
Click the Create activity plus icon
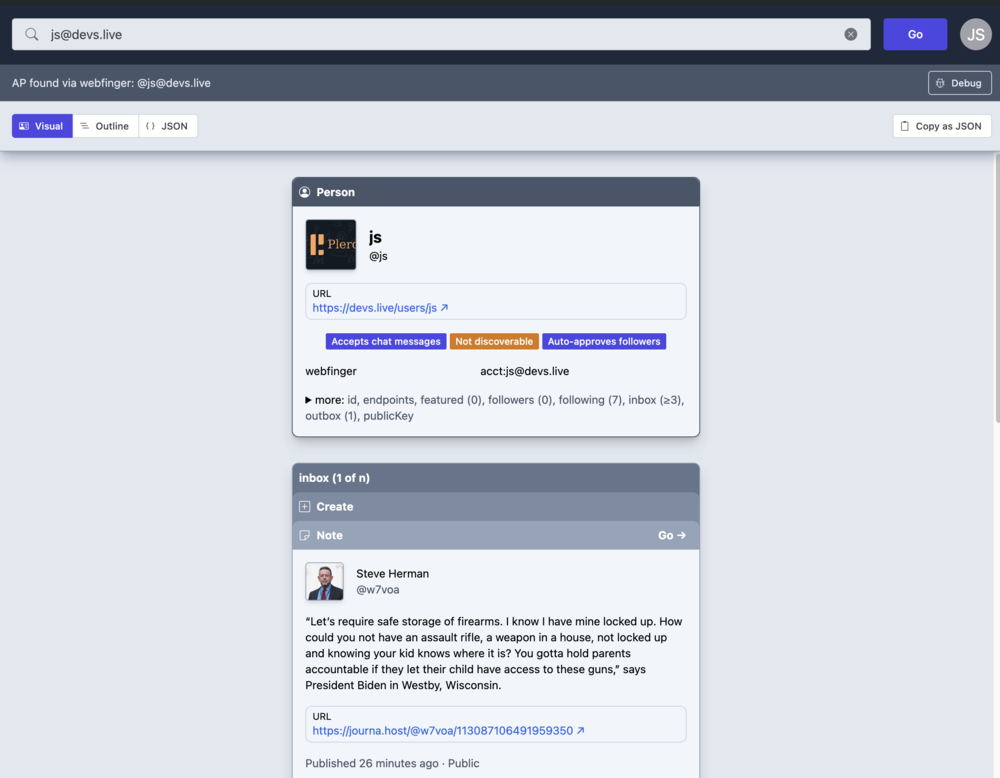[305, 507]
